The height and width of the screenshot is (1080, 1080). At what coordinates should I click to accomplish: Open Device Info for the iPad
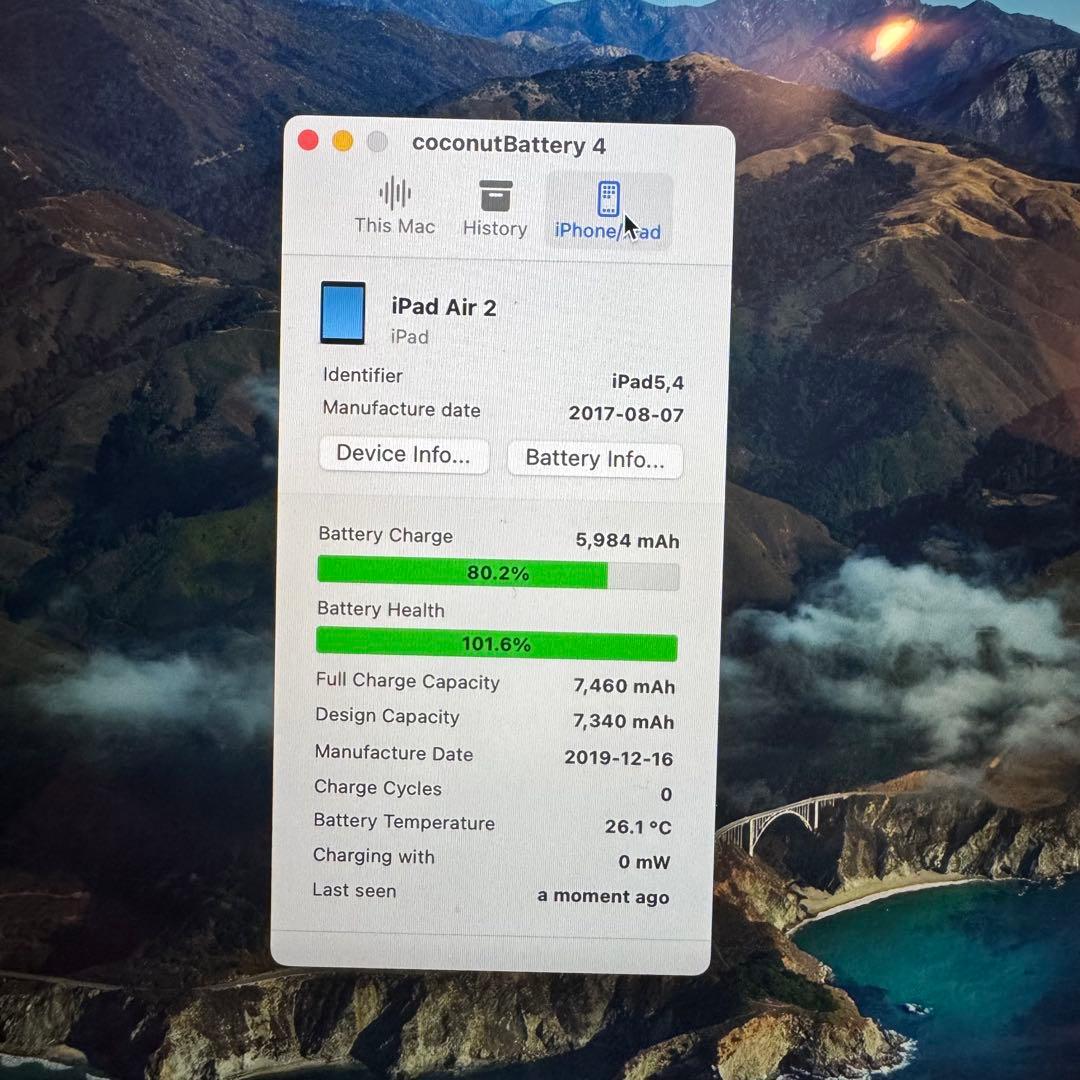pos(403,454)
